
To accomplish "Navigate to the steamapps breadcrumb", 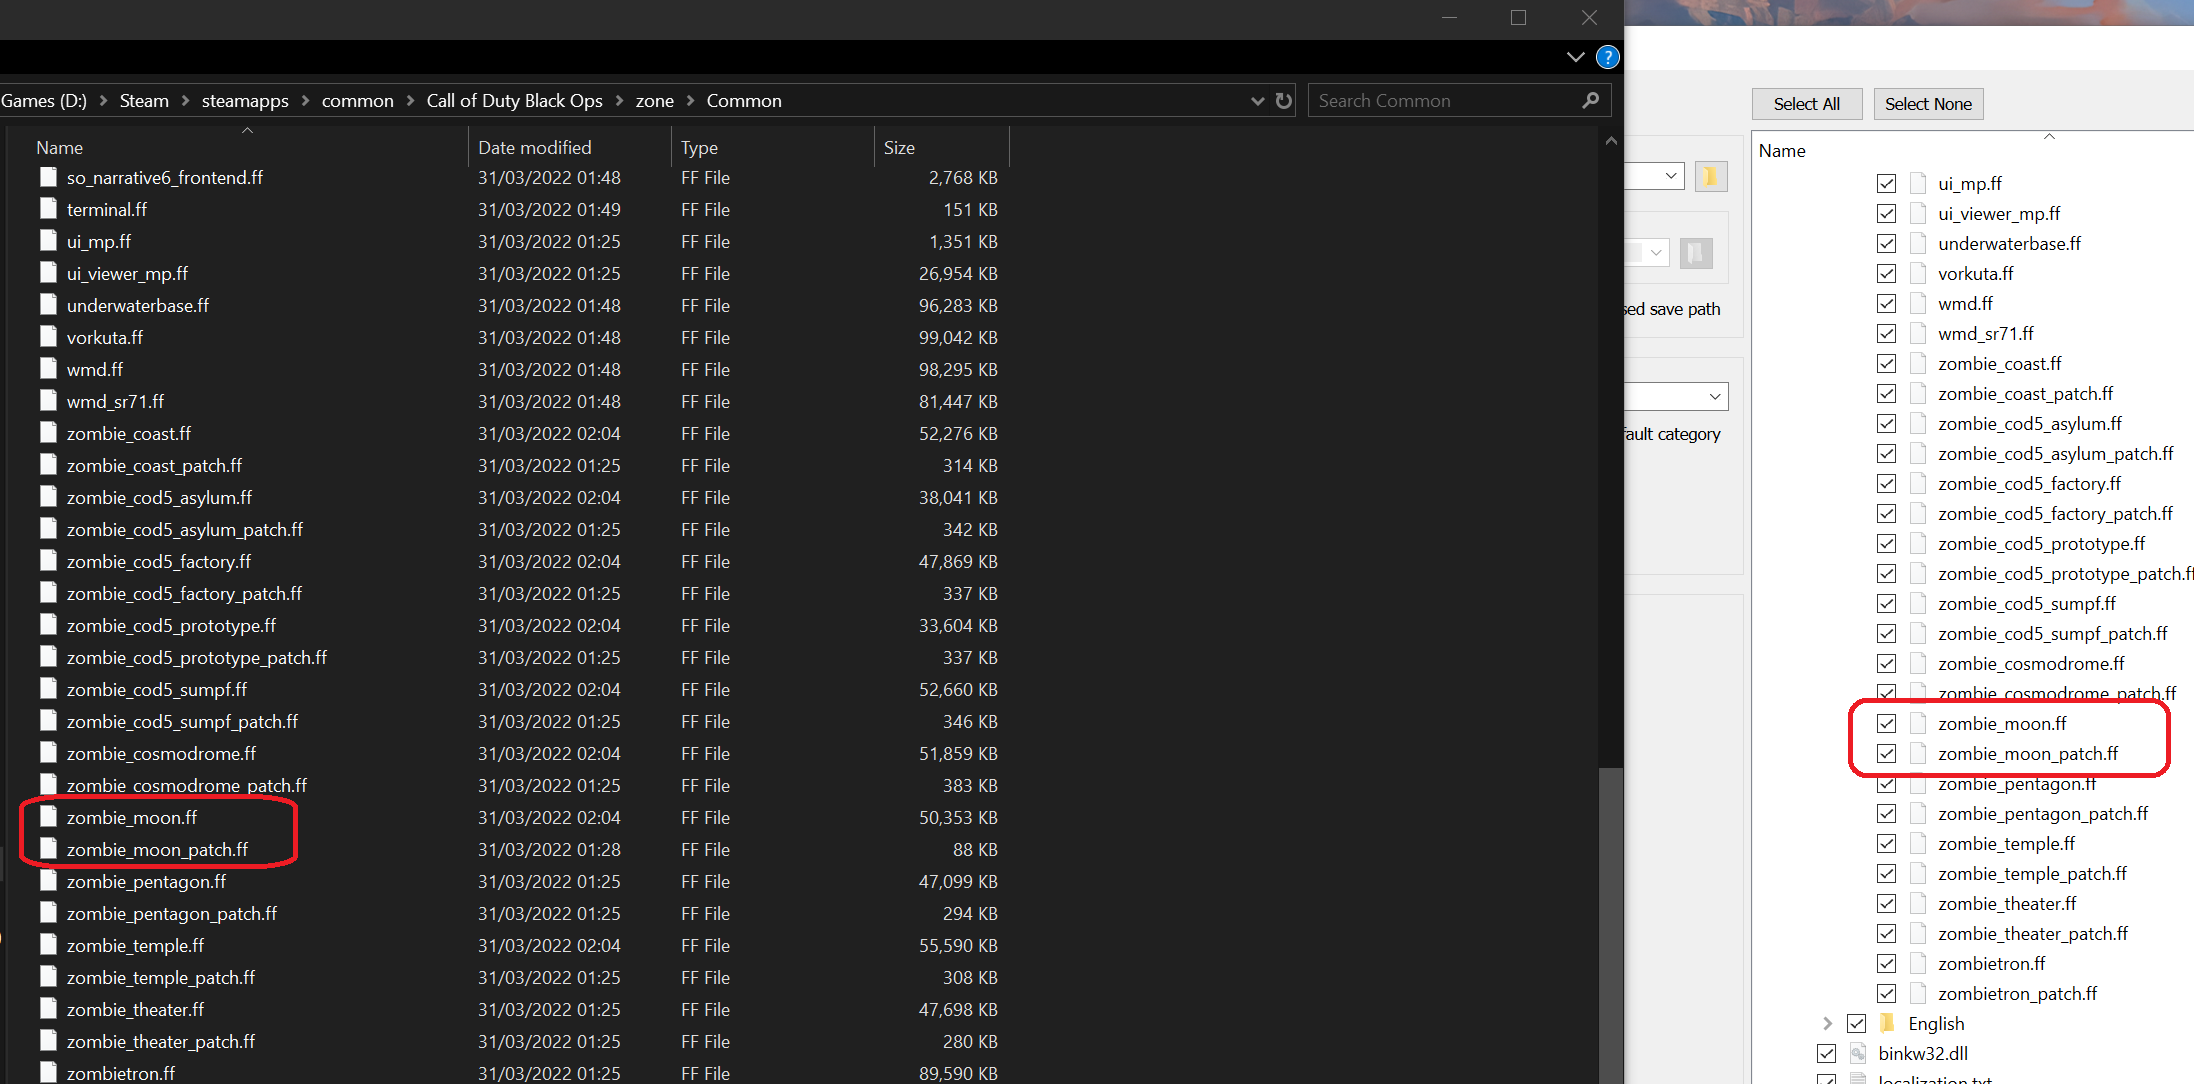I will click(245, 101).
